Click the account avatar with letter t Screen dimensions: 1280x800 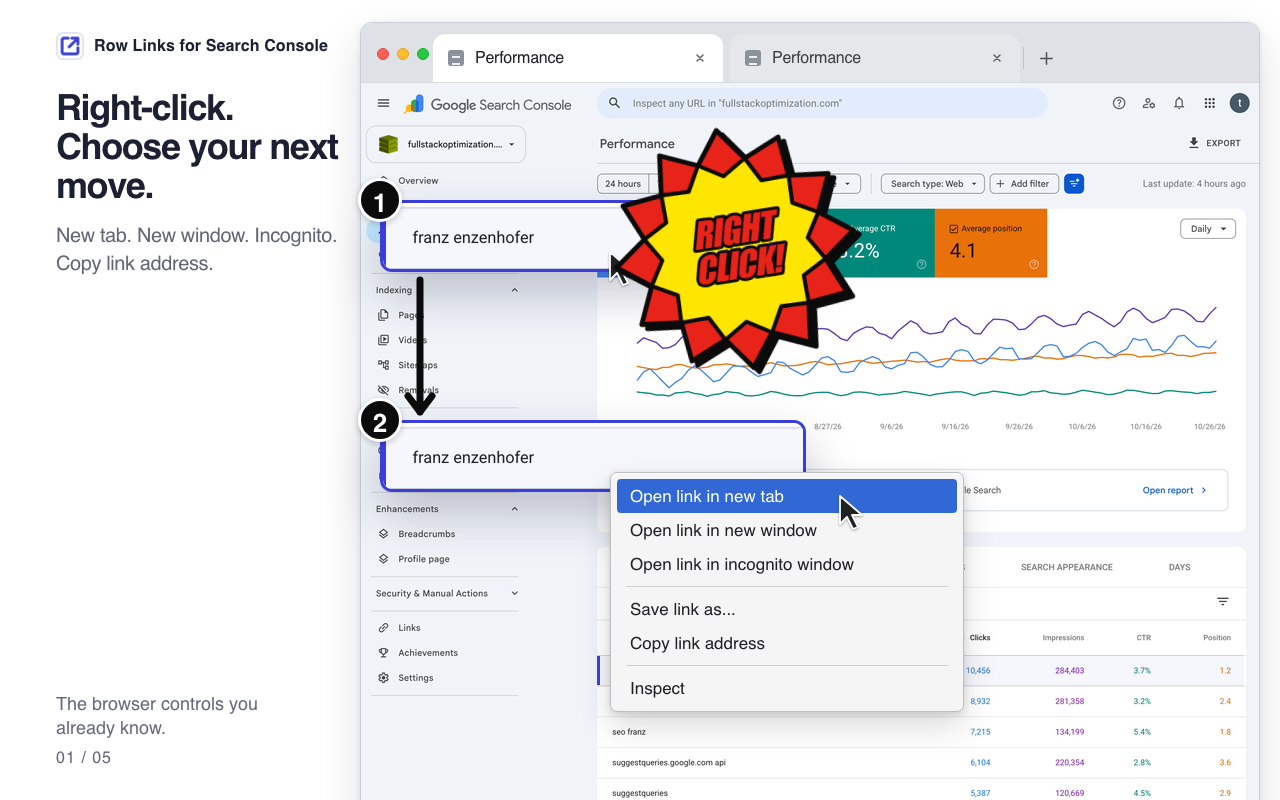(x=1239, y=103)
